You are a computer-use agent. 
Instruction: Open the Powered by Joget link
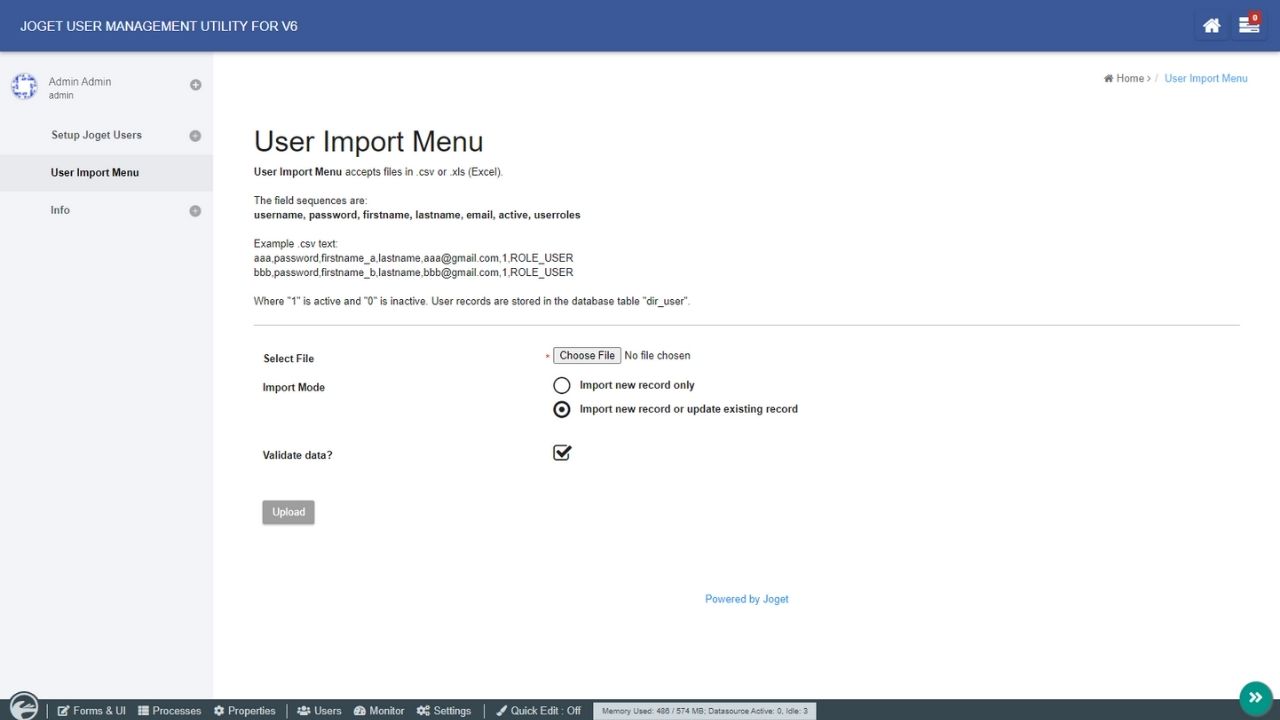coord(746,599)
